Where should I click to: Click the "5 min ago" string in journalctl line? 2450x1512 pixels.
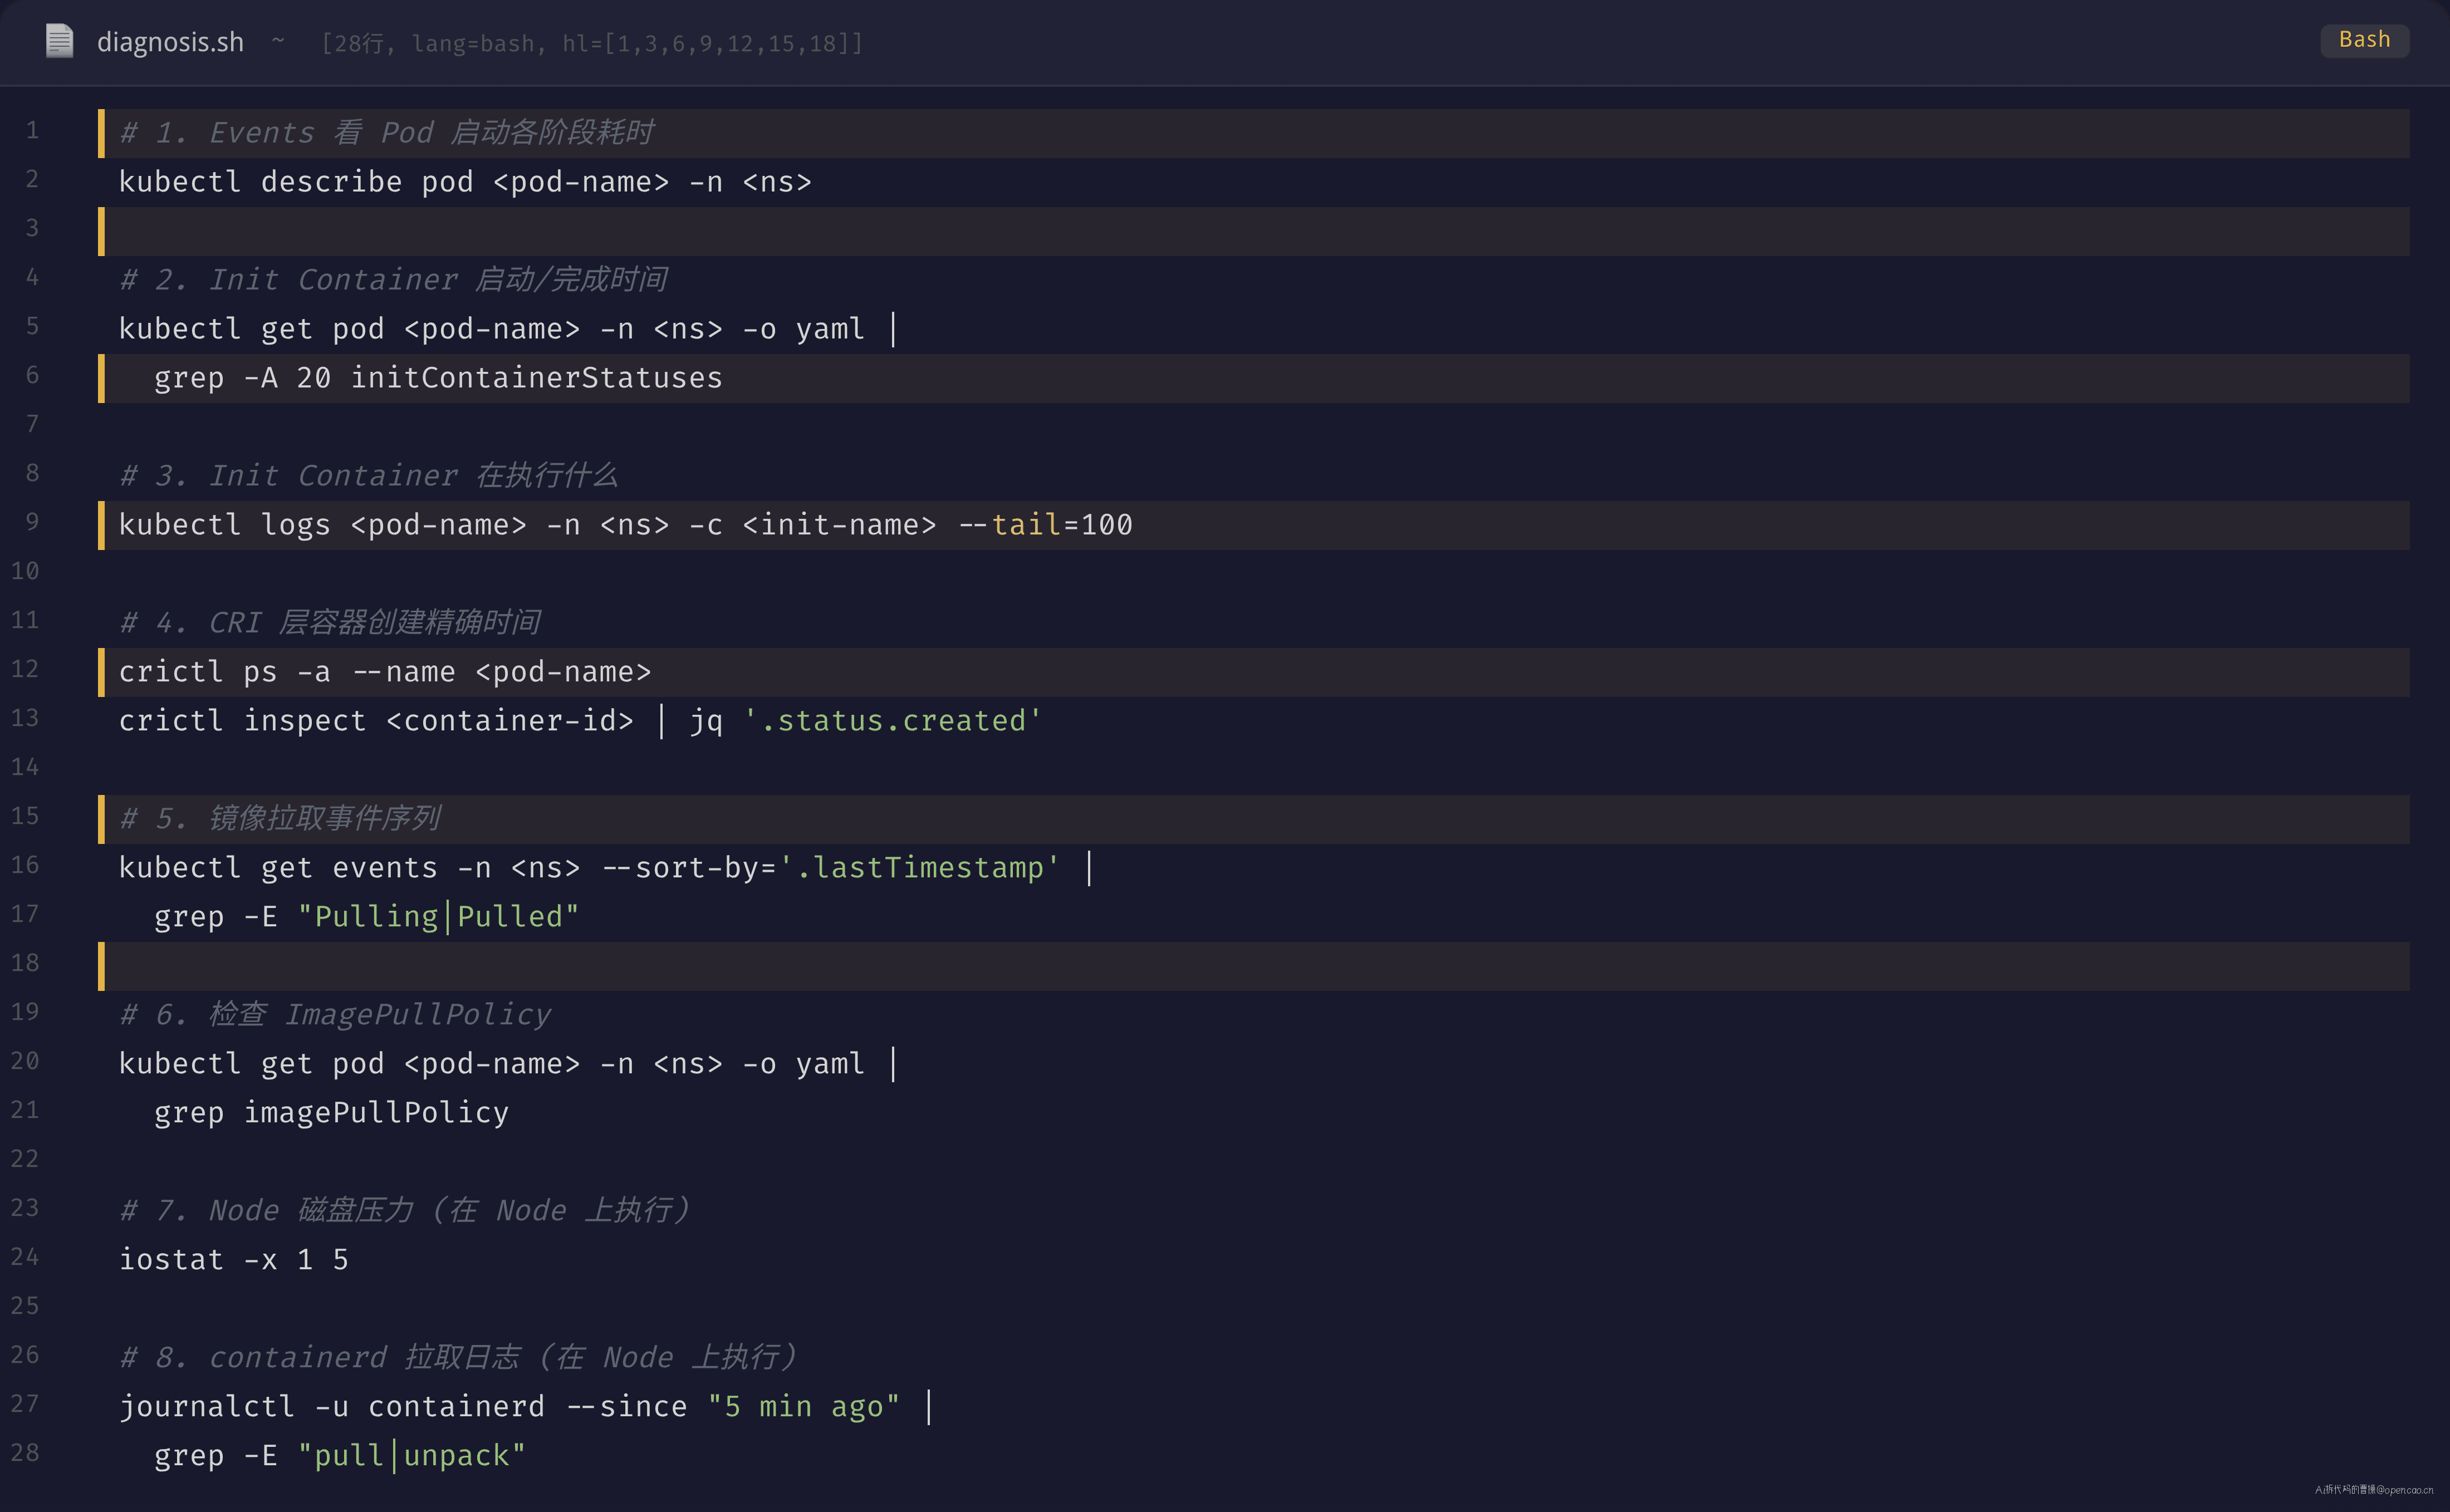point(804,1407)
